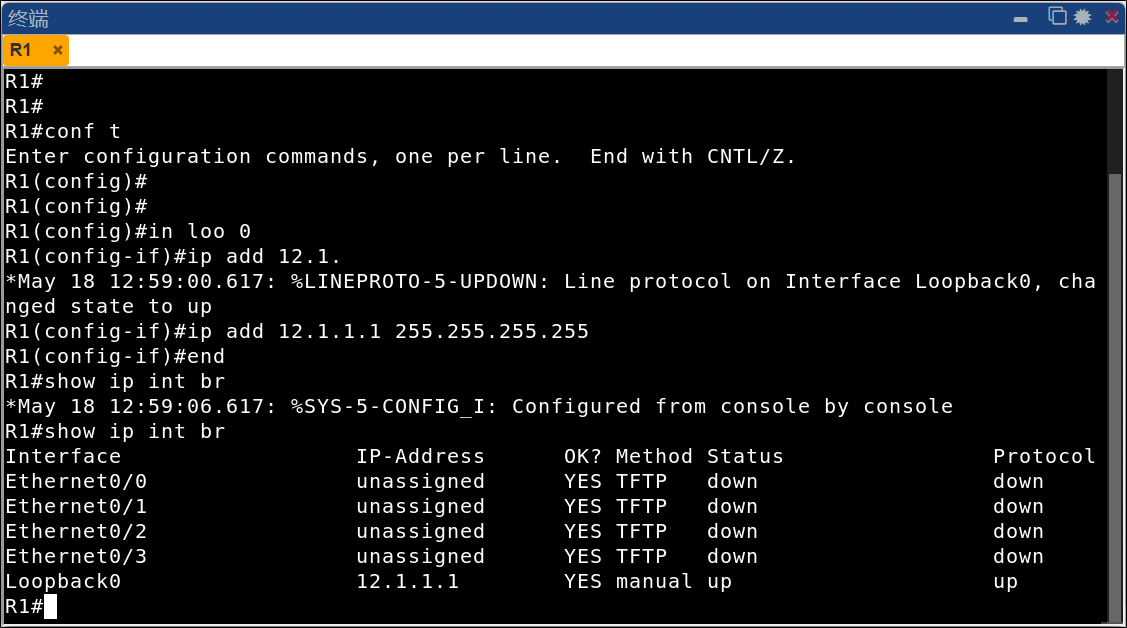Click the 'conf t' command line
This screenshot has width=1127, height=628.
coord(63,131)
